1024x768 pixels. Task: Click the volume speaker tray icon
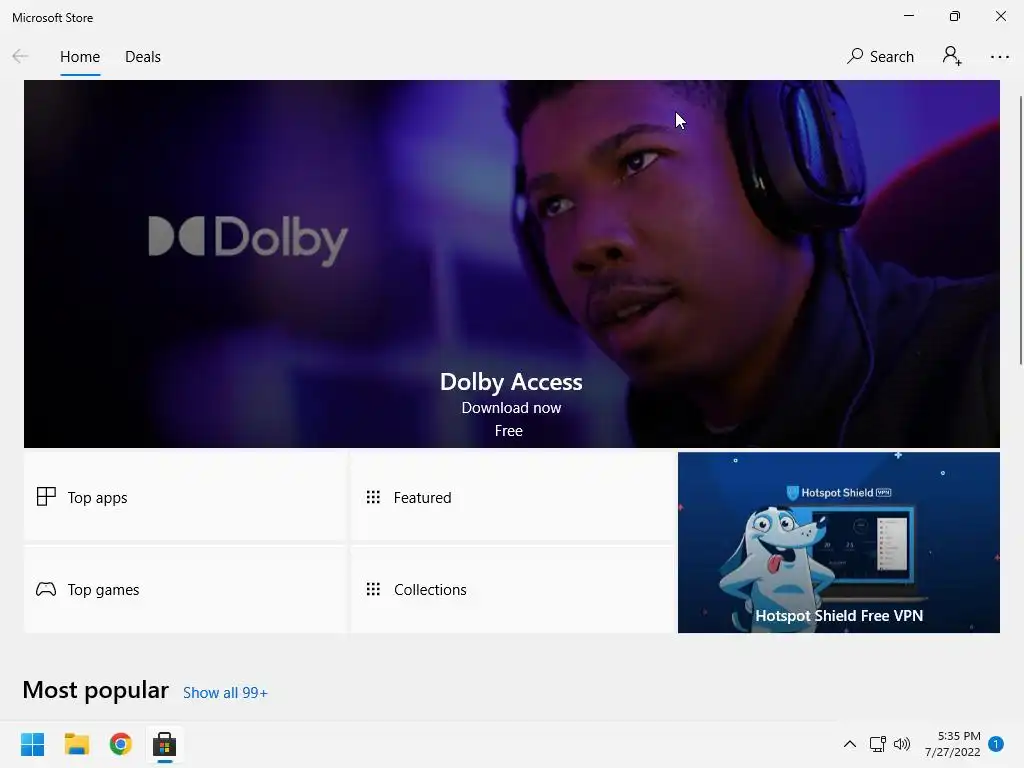point(902,744)
